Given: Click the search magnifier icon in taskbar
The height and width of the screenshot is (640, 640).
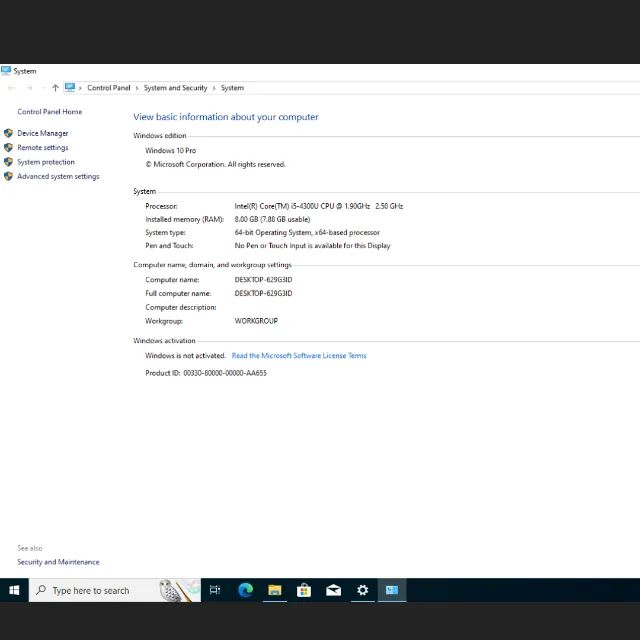Looking at the screenshot, I should [41, 590].
